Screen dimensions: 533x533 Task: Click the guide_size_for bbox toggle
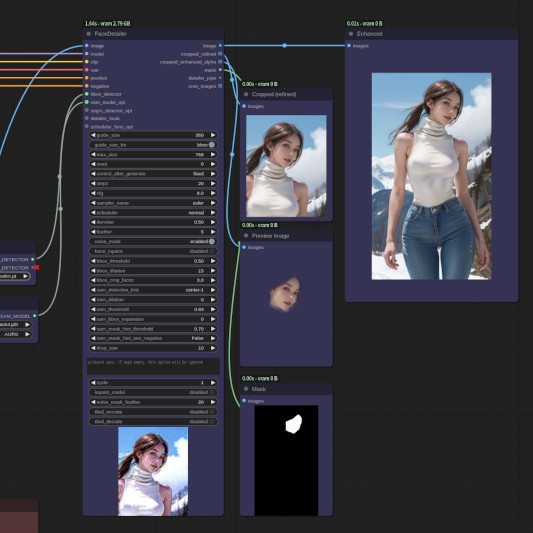click(153, 145)
